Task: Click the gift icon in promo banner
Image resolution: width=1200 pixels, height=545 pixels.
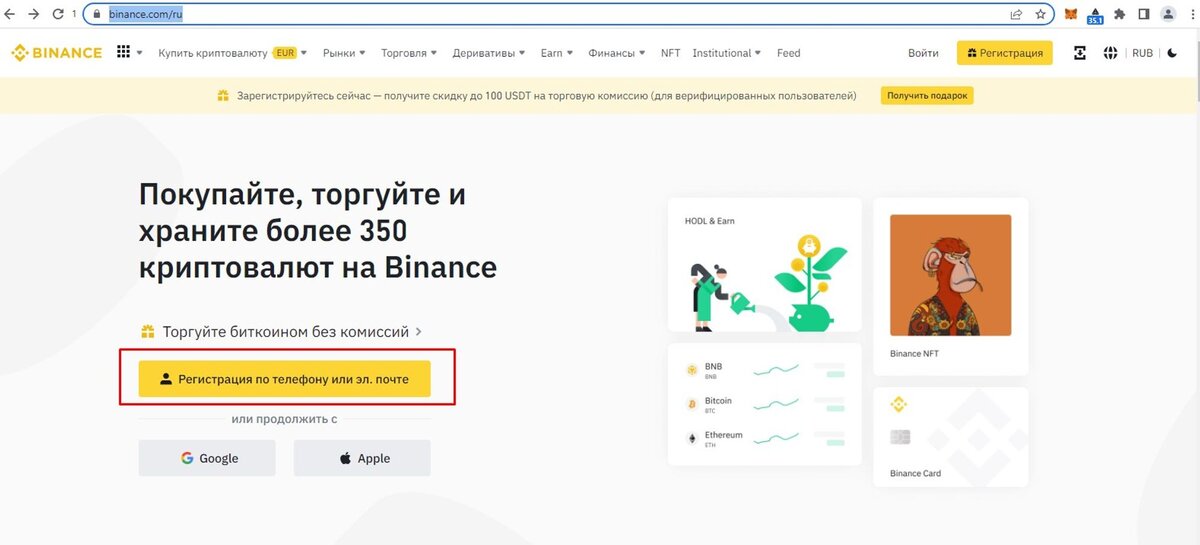Action: point(223,96)
